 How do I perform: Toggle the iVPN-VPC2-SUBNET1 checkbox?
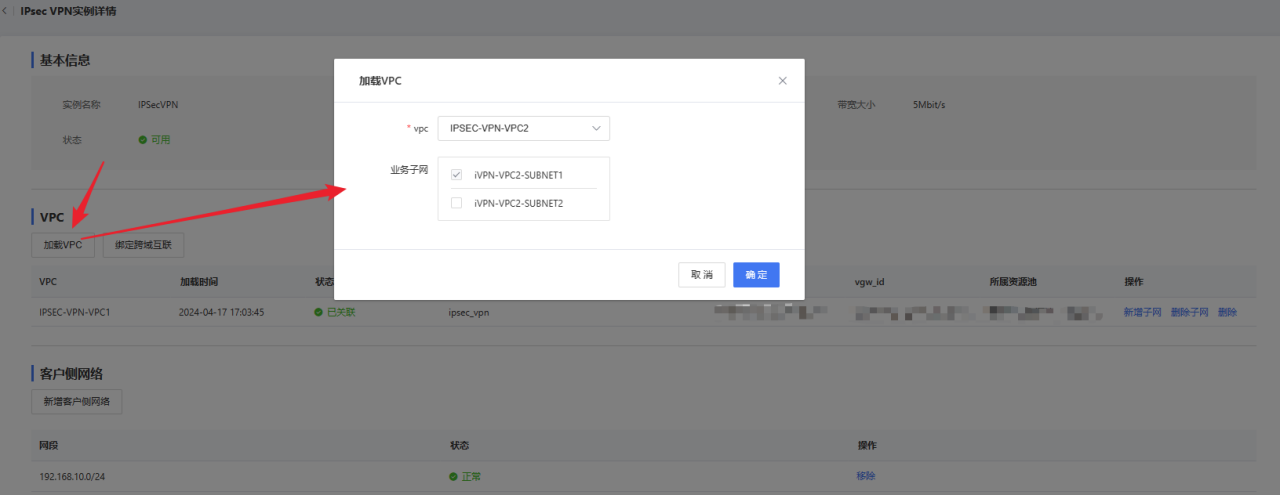[457, 175]
